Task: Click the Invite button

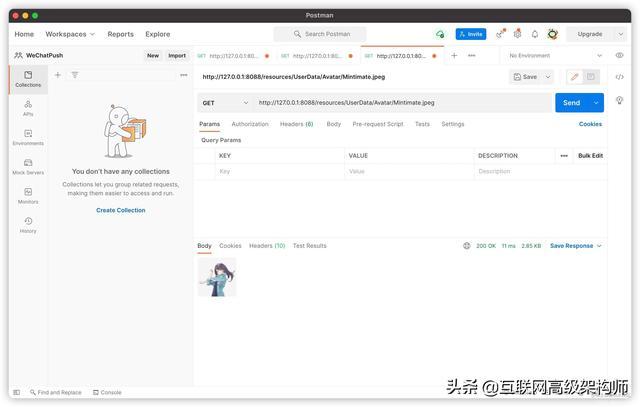Action: pos(471,34)
